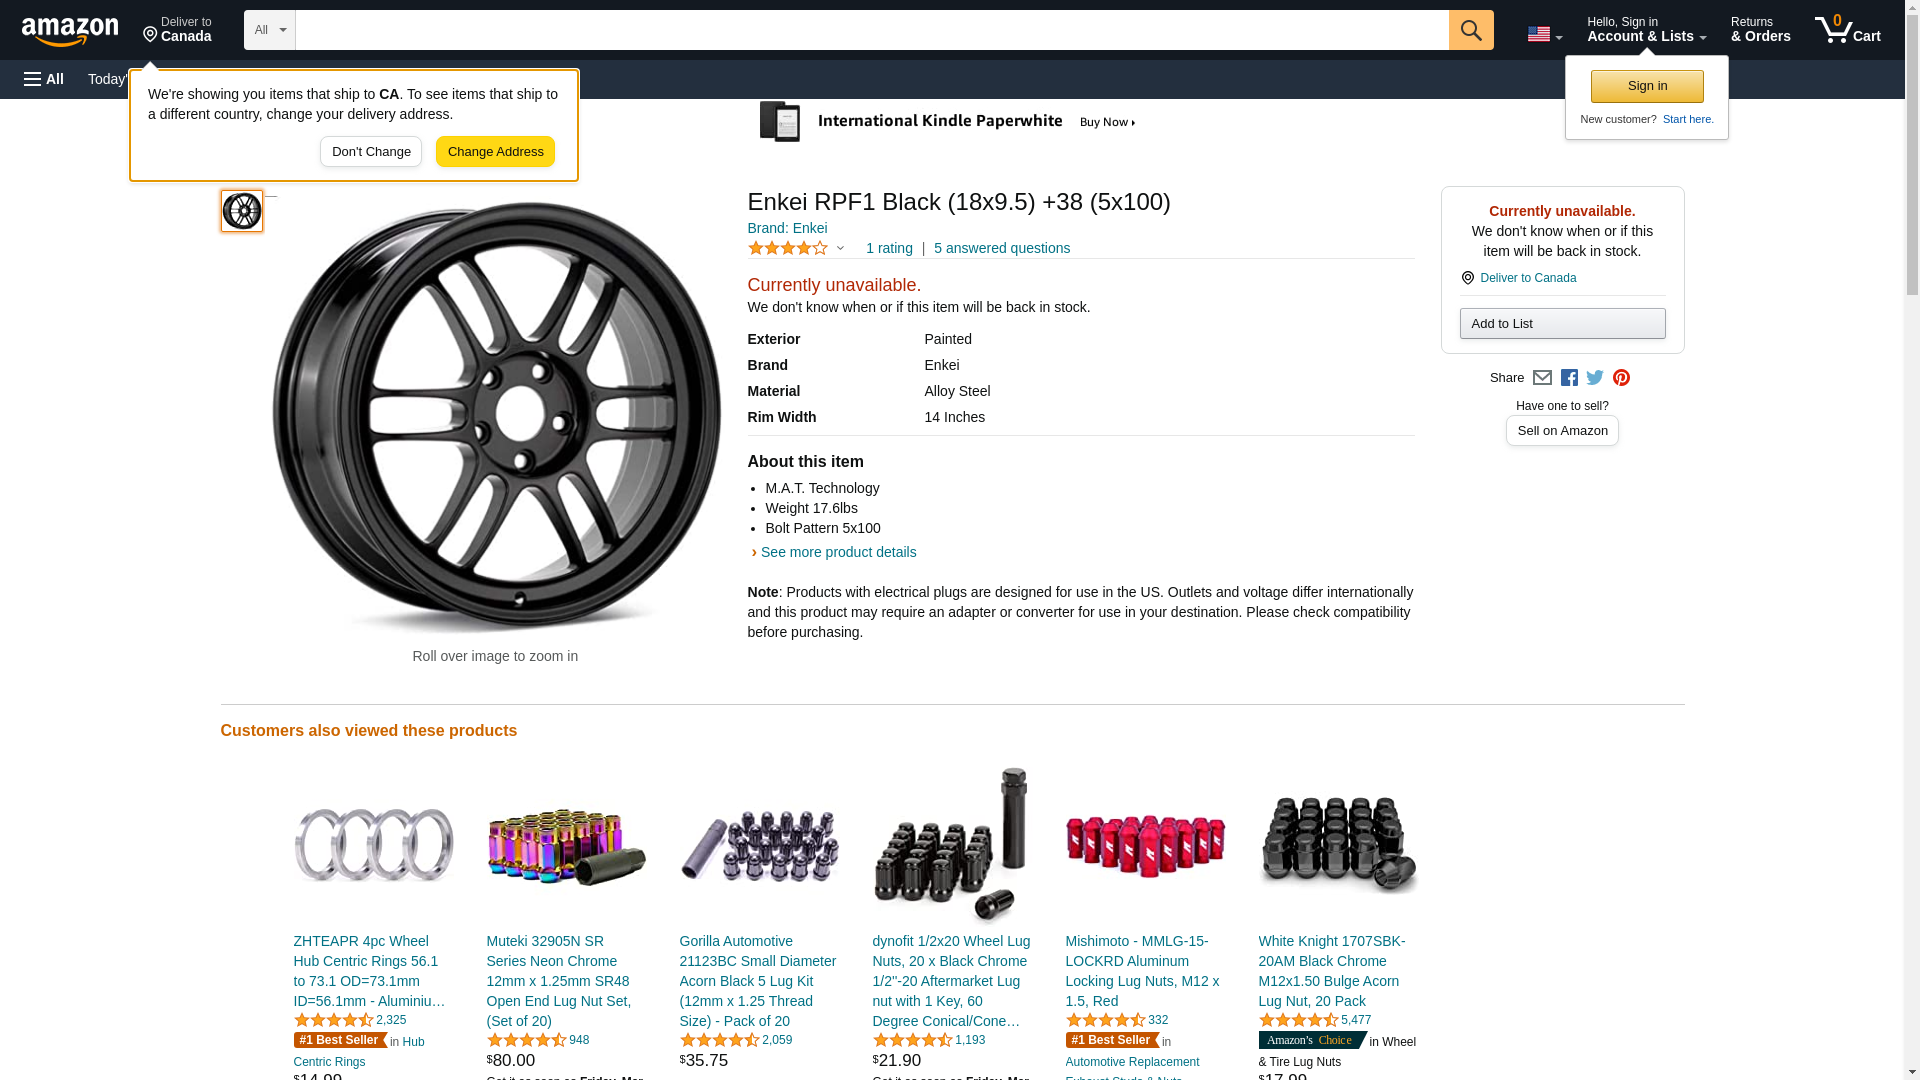Click the Don't Change button

371,152
